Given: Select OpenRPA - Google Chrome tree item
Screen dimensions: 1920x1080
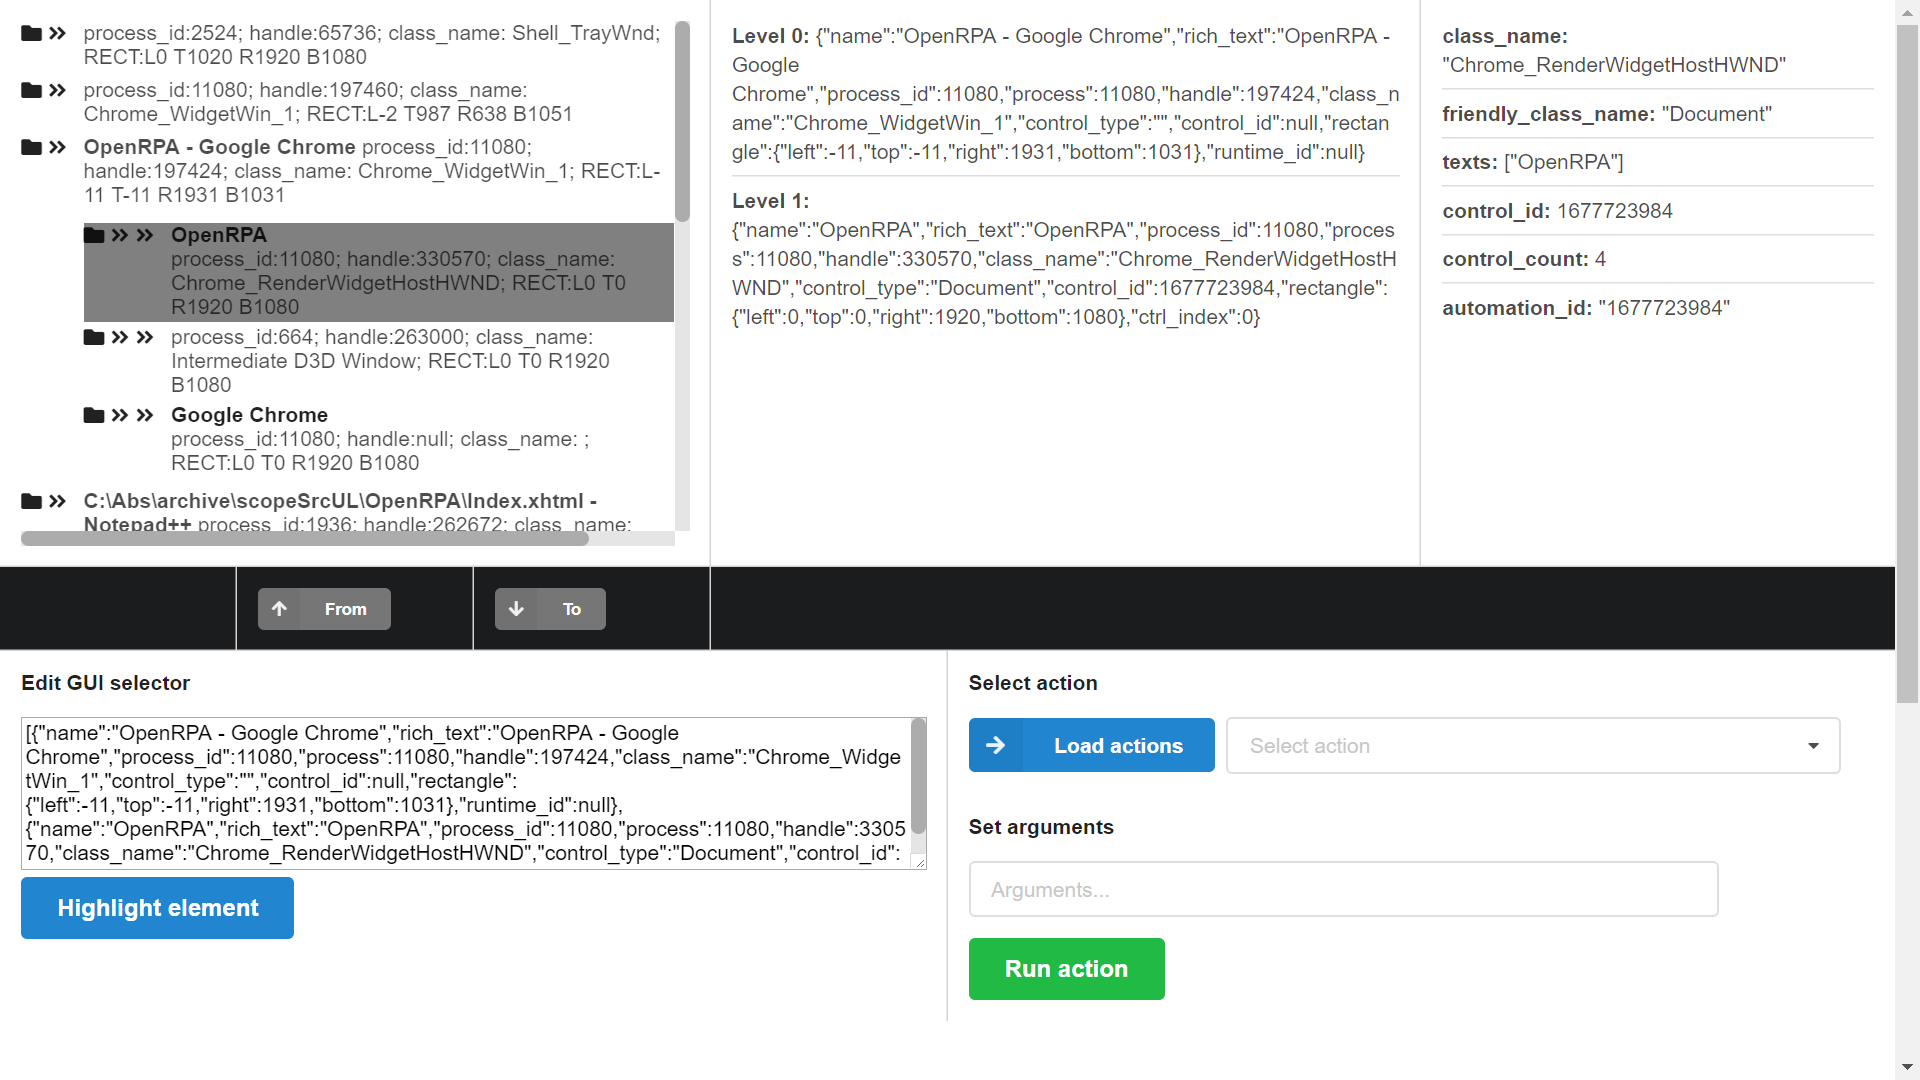Looking at the screenshot, I should coord(372,171).
